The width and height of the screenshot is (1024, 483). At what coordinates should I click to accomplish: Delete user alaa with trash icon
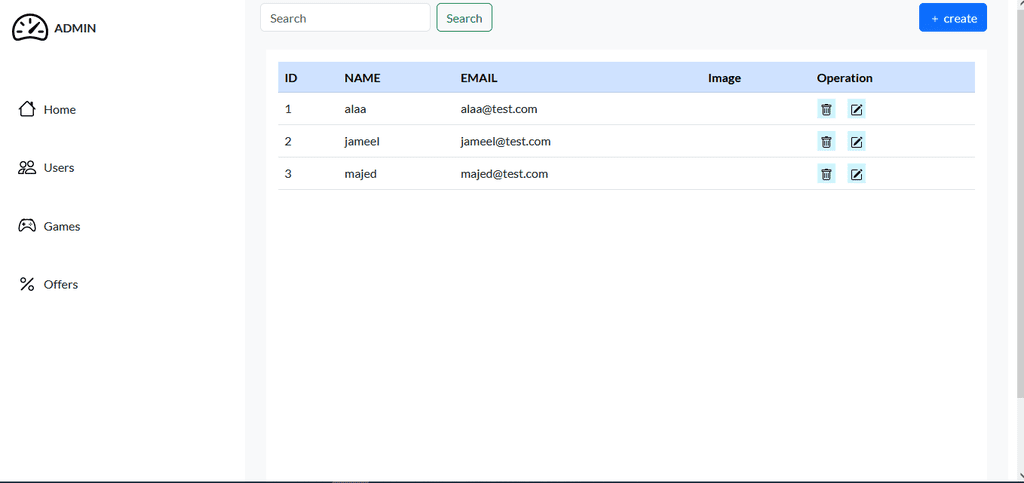(826, 109)
